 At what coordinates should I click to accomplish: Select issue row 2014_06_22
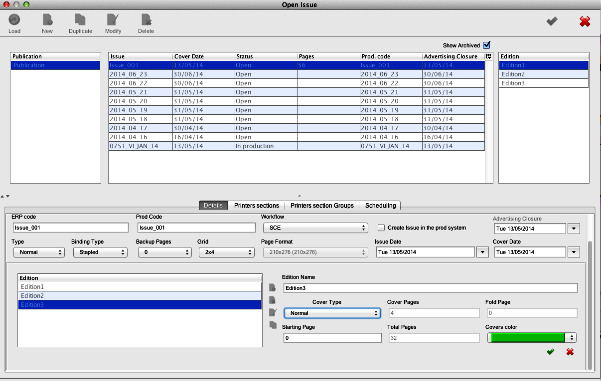[297, 83]
